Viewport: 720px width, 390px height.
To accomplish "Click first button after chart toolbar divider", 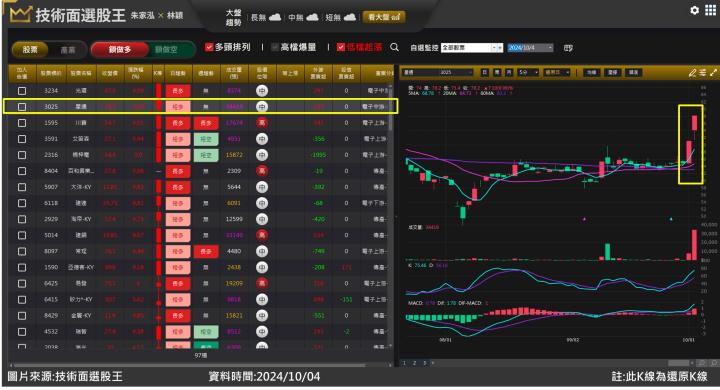I will point(592,73).
